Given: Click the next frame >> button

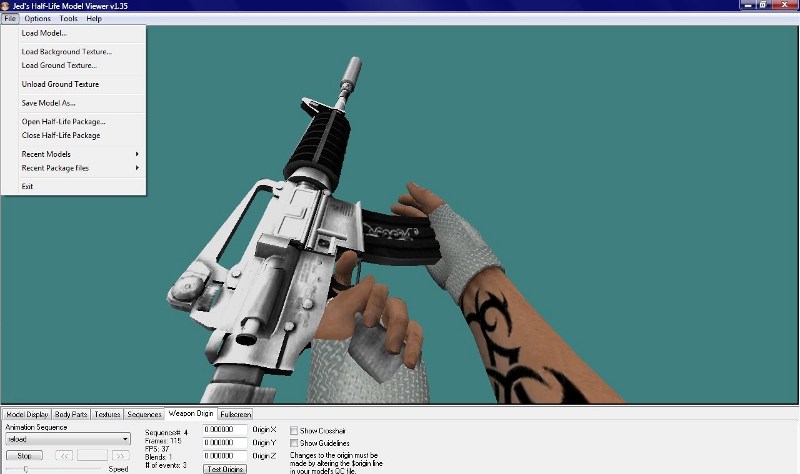Looking at the screenshot, I should tap(120, 455).
